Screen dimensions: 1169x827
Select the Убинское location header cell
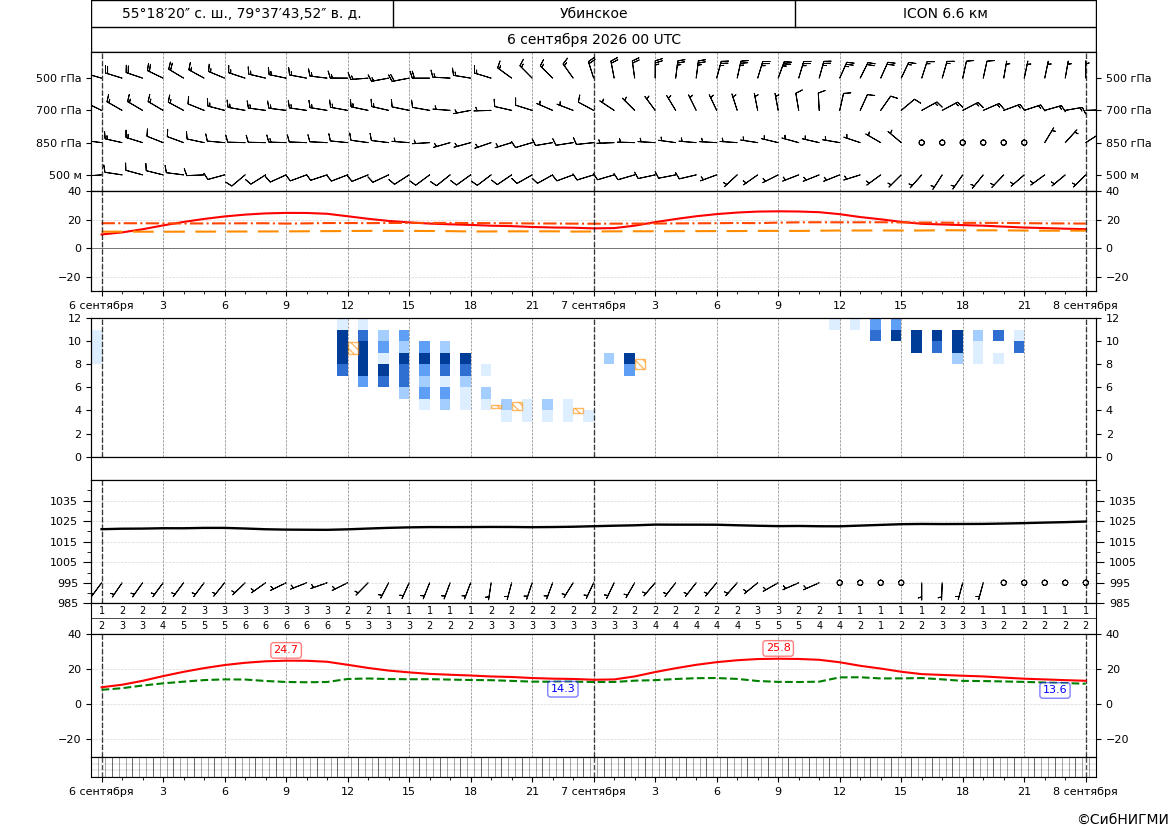[x=594, y=13]
